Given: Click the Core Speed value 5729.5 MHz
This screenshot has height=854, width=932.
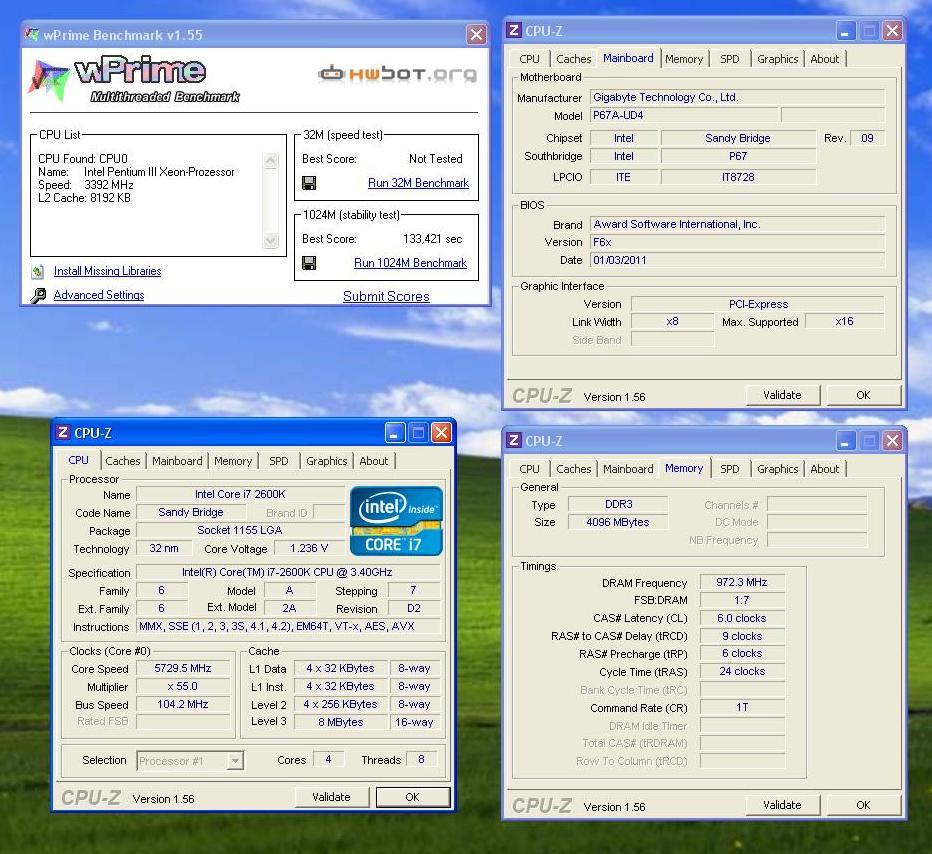Looking at the screenshot, I should pos(183,668).
